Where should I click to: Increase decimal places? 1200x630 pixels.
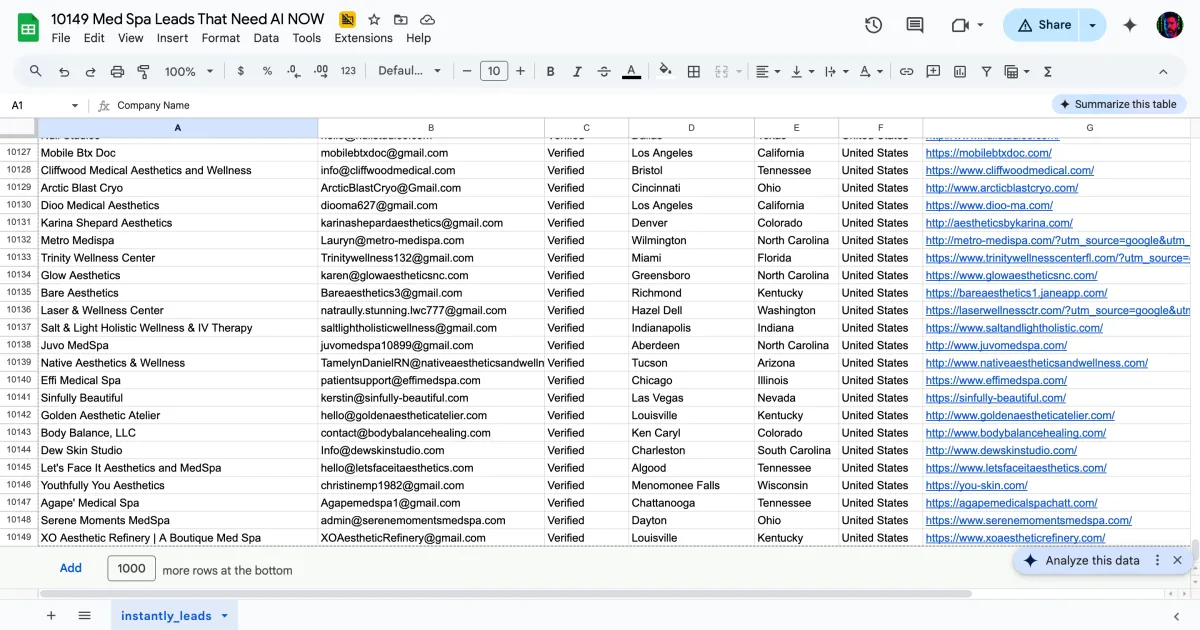click(x=321, y=71)
